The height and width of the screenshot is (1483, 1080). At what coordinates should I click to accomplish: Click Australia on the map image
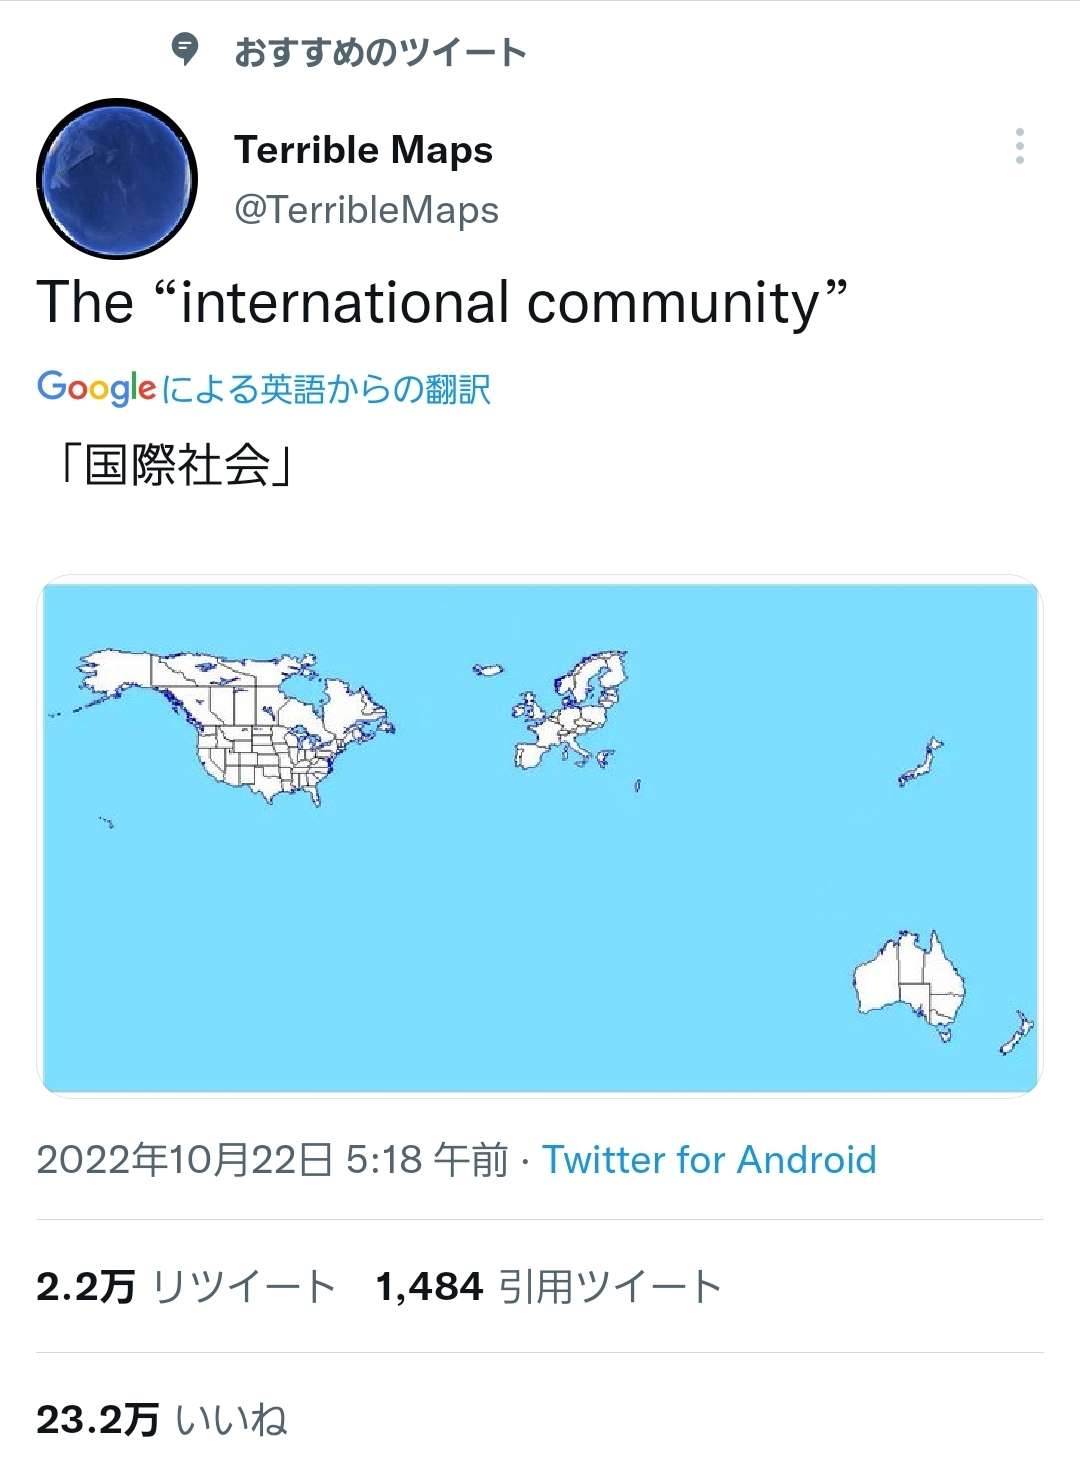pyautogui.click(x=910, y=975)
